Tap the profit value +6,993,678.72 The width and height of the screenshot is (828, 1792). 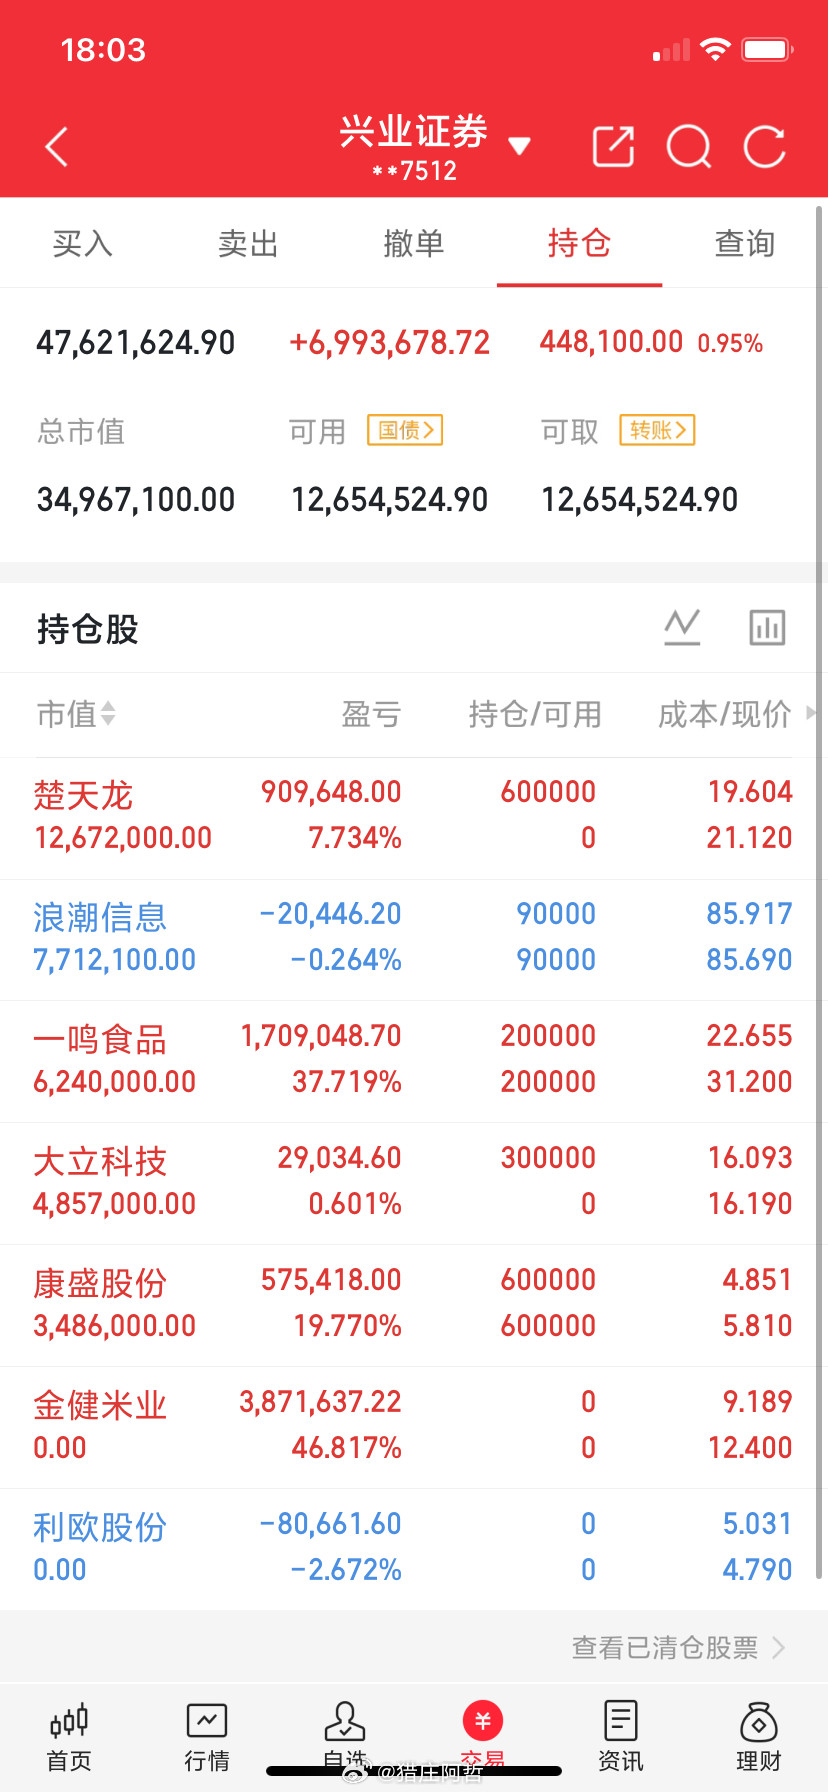click(x=389, y=343)
